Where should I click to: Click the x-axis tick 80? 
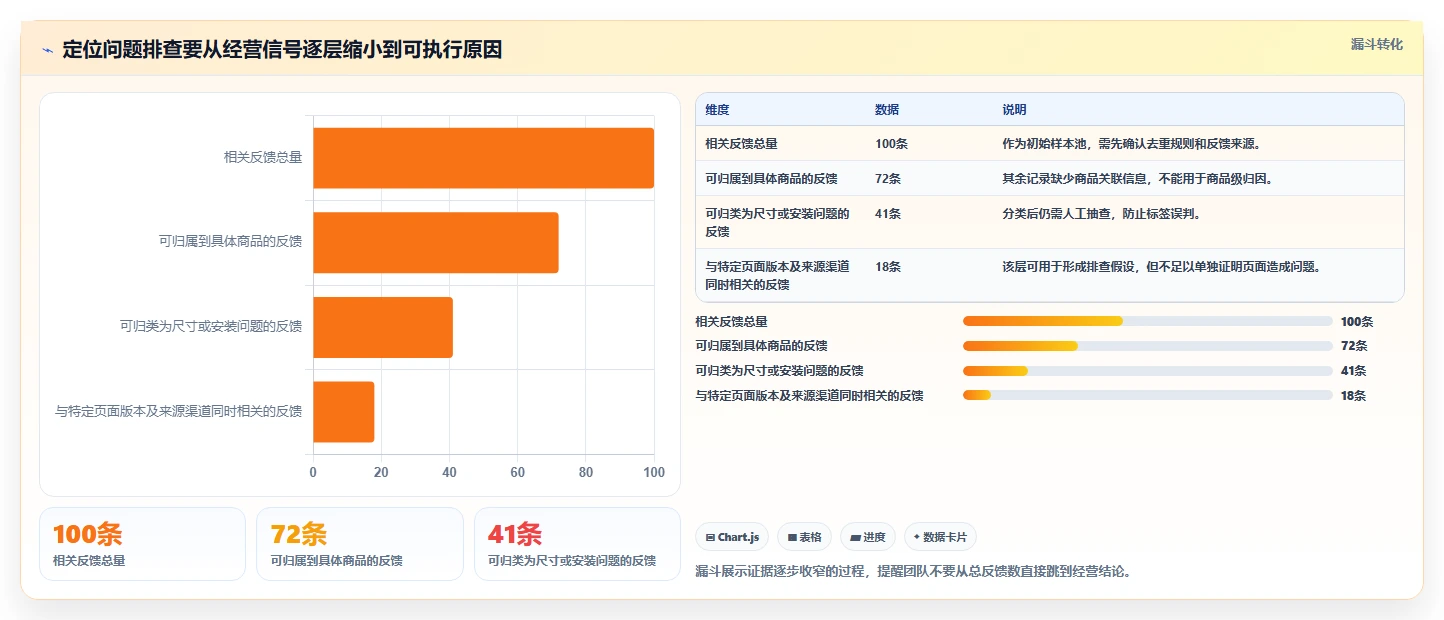coord(586,473)
